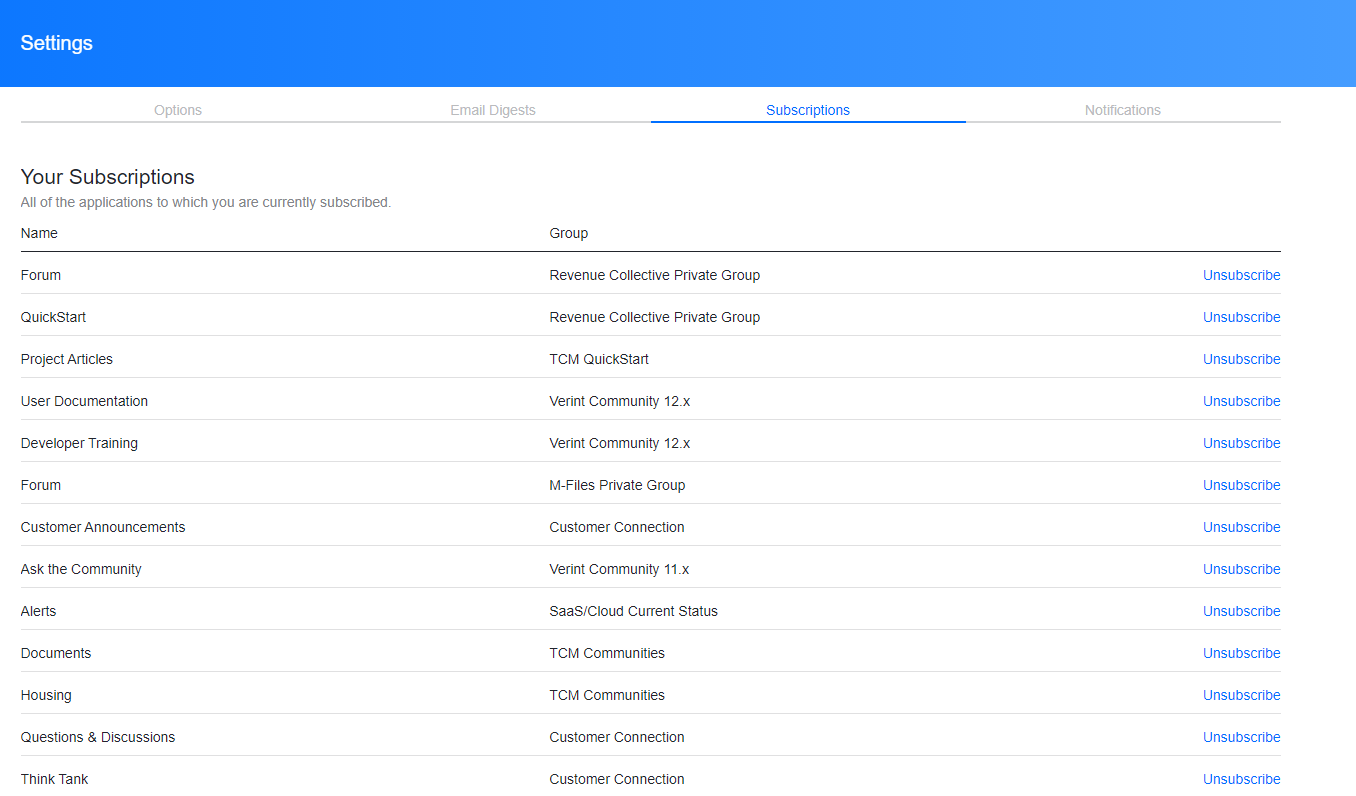Select the Developer Training name cell

(79, 443)
